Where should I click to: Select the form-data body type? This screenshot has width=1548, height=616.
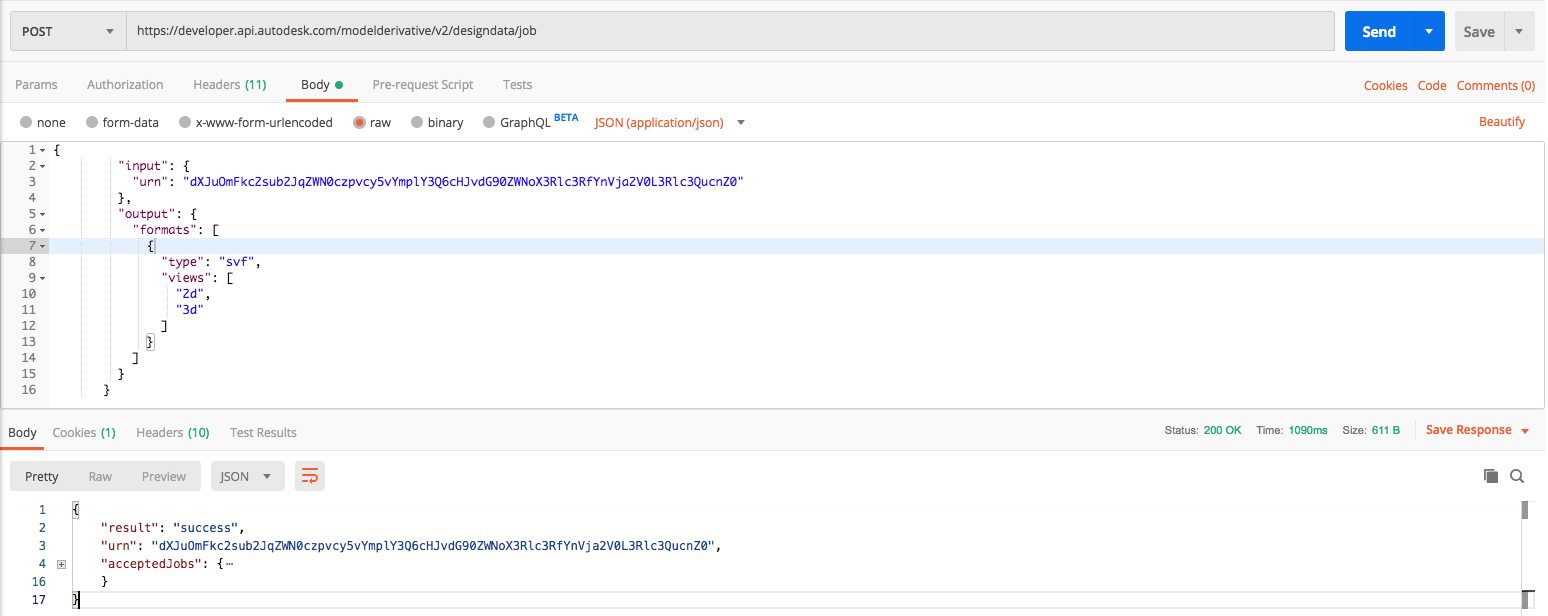(122, 123)
